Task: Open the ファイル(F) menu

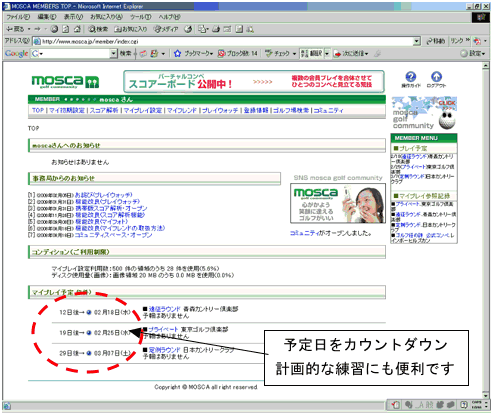Action: tap(18, 17)
